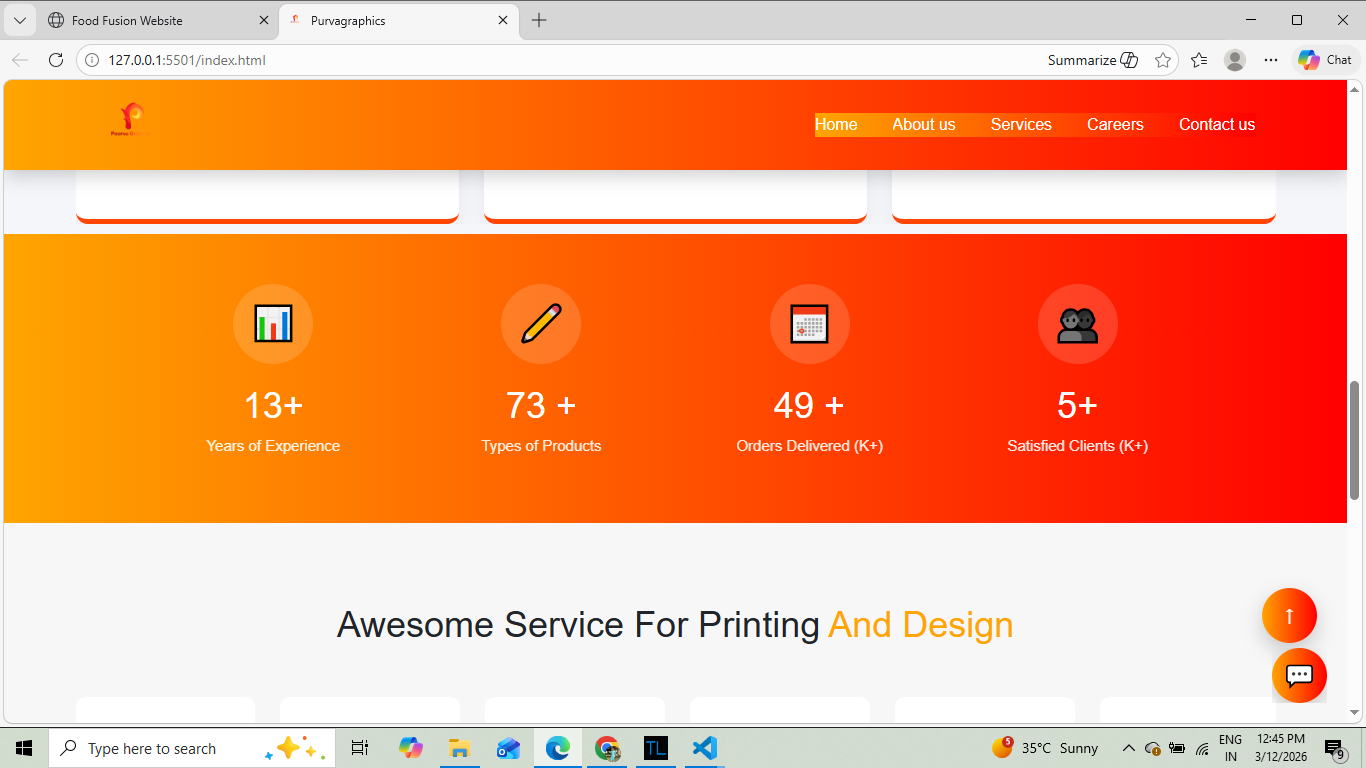The width and height of the screenshot is (1366, 768).
Task: Click the calendar icon above Orders Delivered
Action: coord(809,324)
